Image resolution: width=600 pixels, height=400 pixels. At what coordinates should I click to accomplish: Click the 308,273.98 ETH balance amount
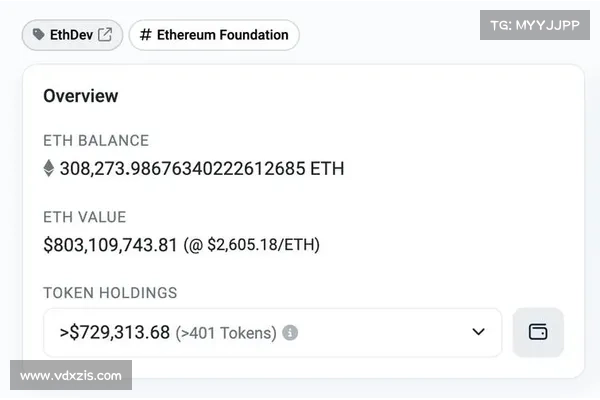point(201,168)
